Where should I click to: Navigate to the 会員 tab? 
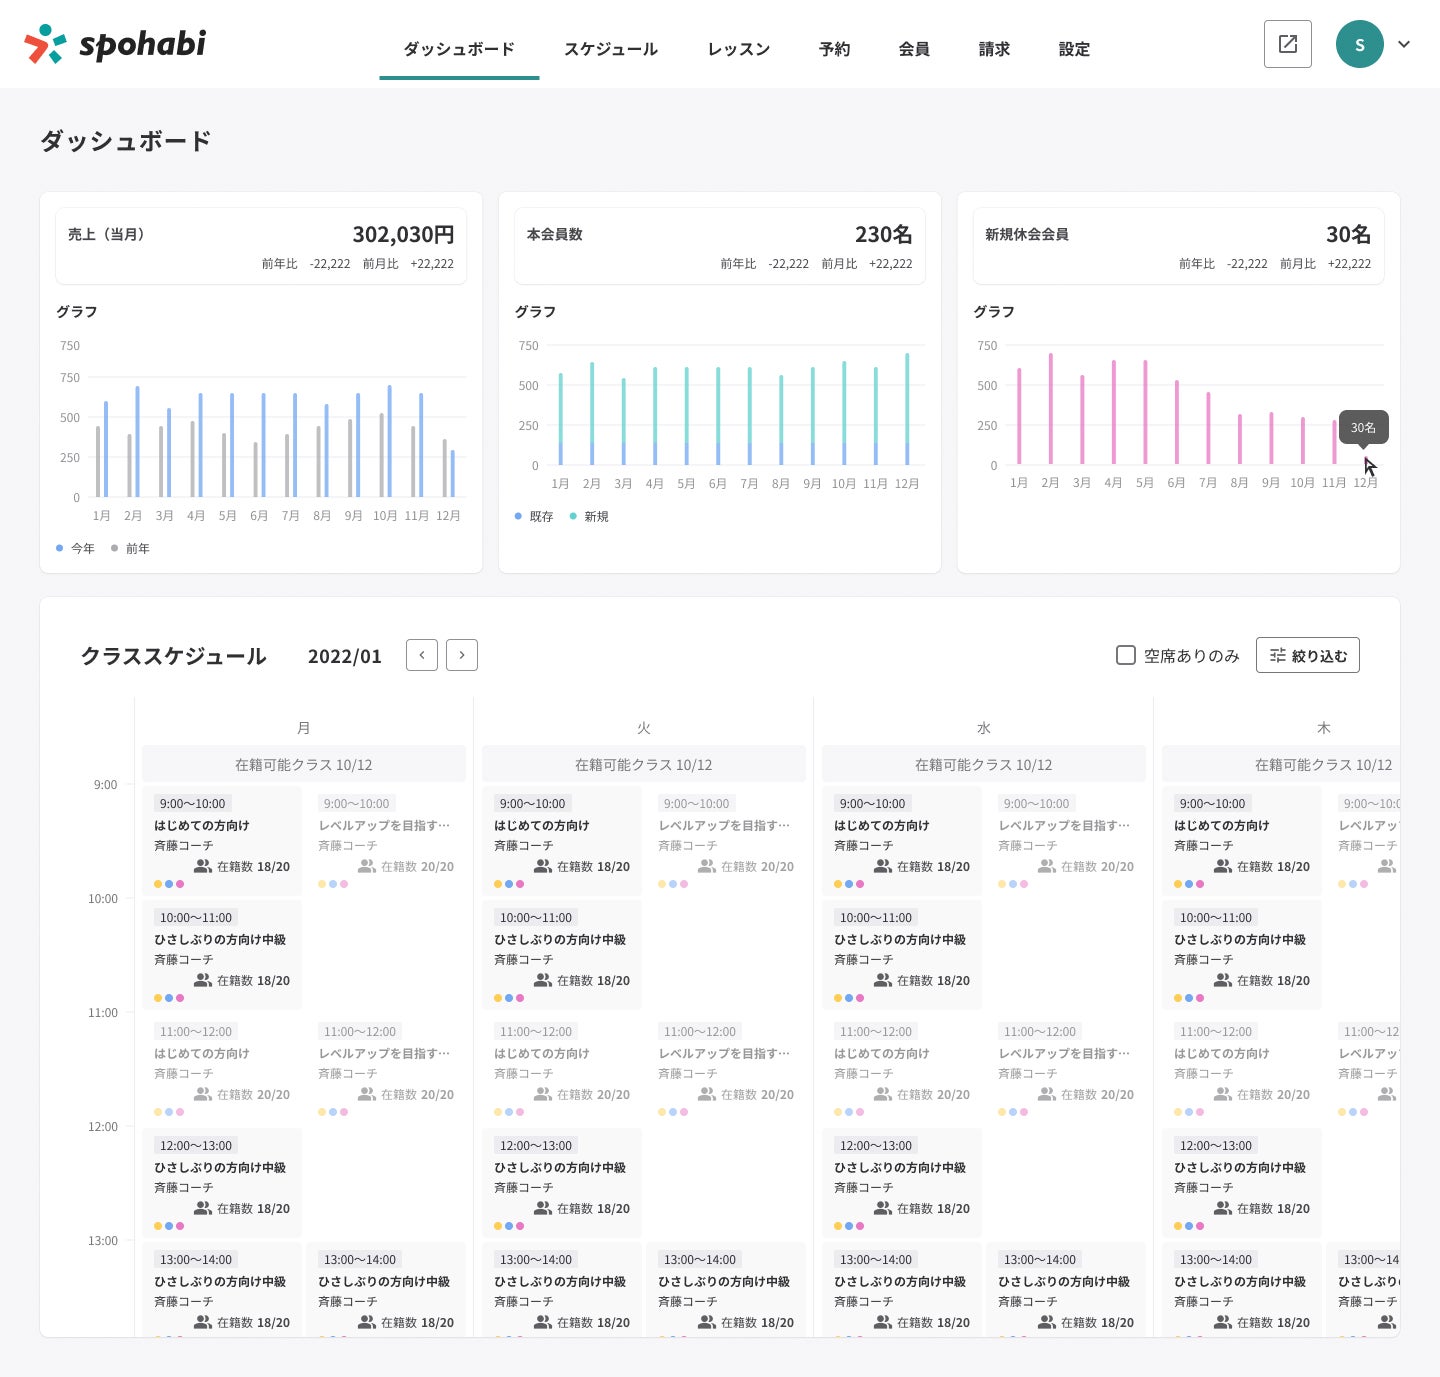coord(914,49)
